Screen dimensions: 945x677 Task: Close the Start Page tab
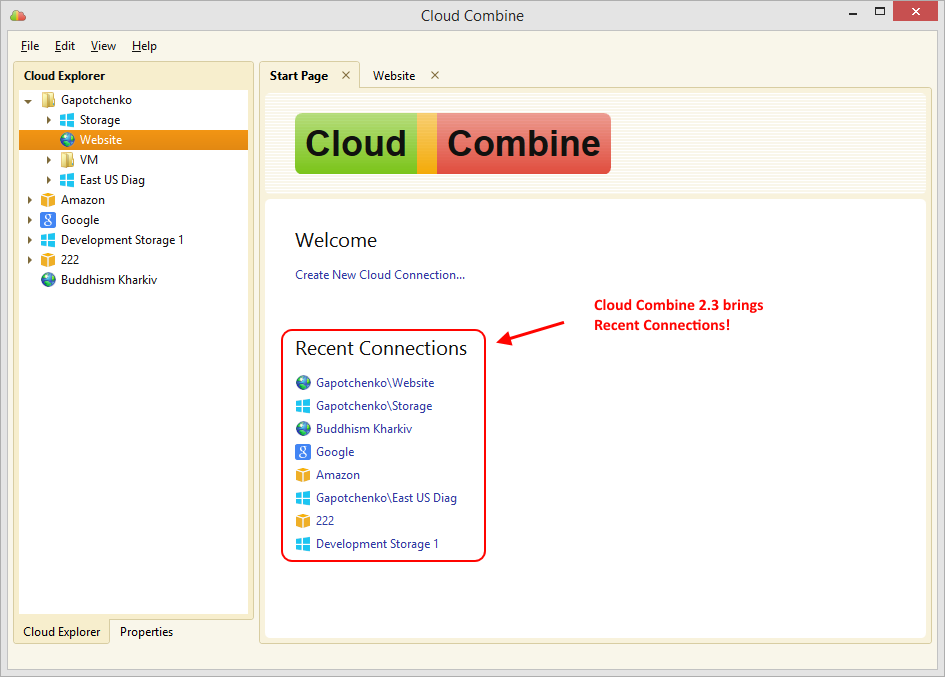[x=346, y=75]
